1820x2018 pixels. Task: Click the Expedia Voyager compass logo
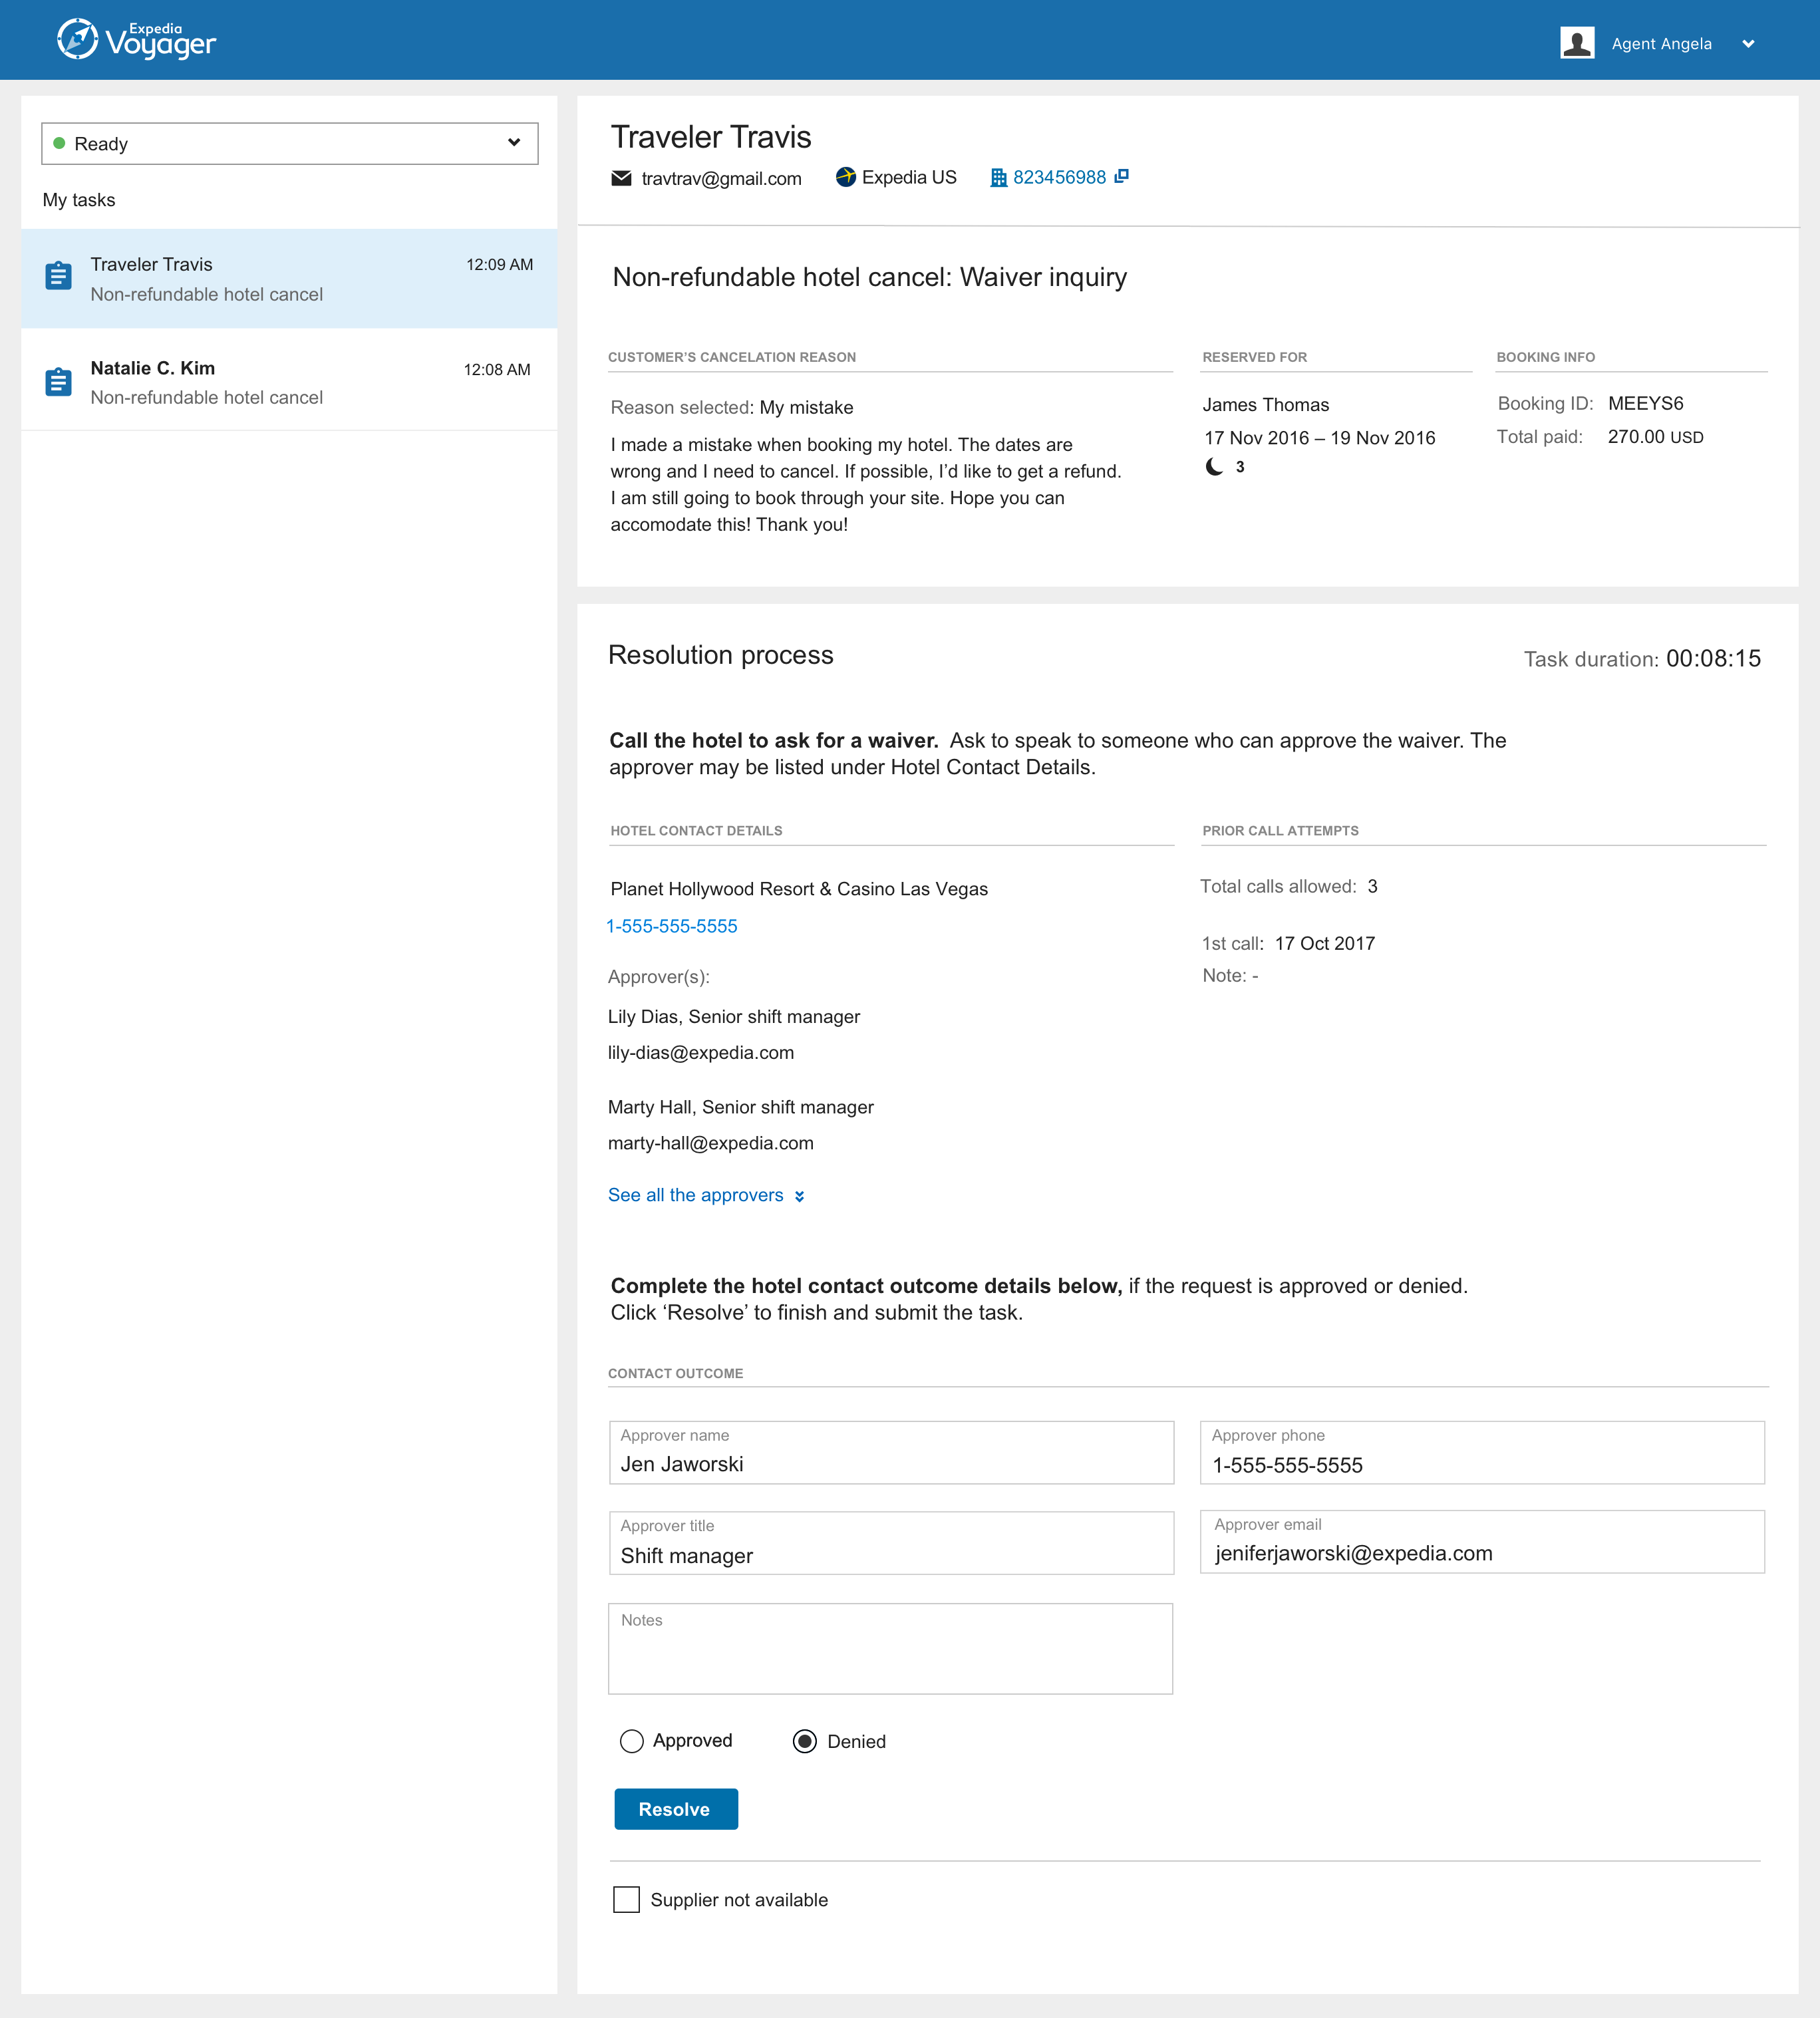(77, 40)
